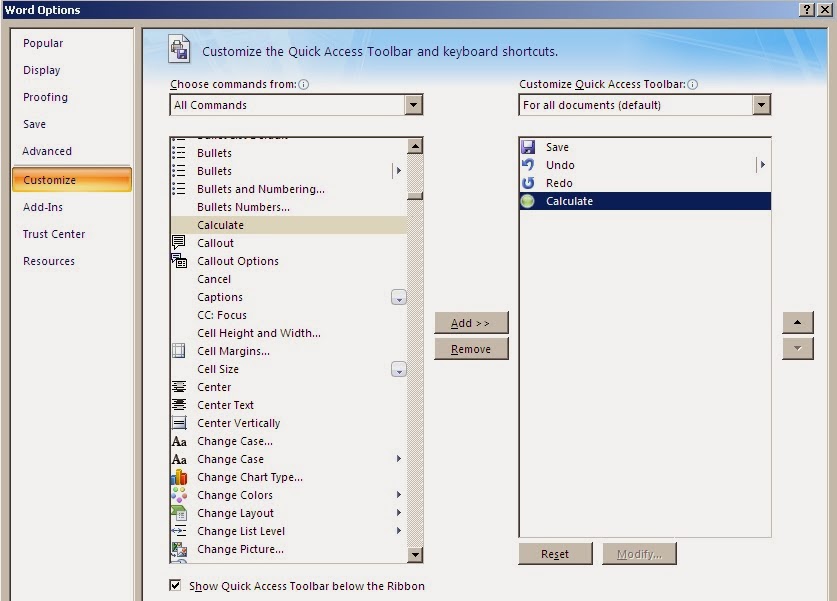This screenshot has width=837, height=601.
Task: Close the Word Options dialog
Action: [x=825, y=9]
